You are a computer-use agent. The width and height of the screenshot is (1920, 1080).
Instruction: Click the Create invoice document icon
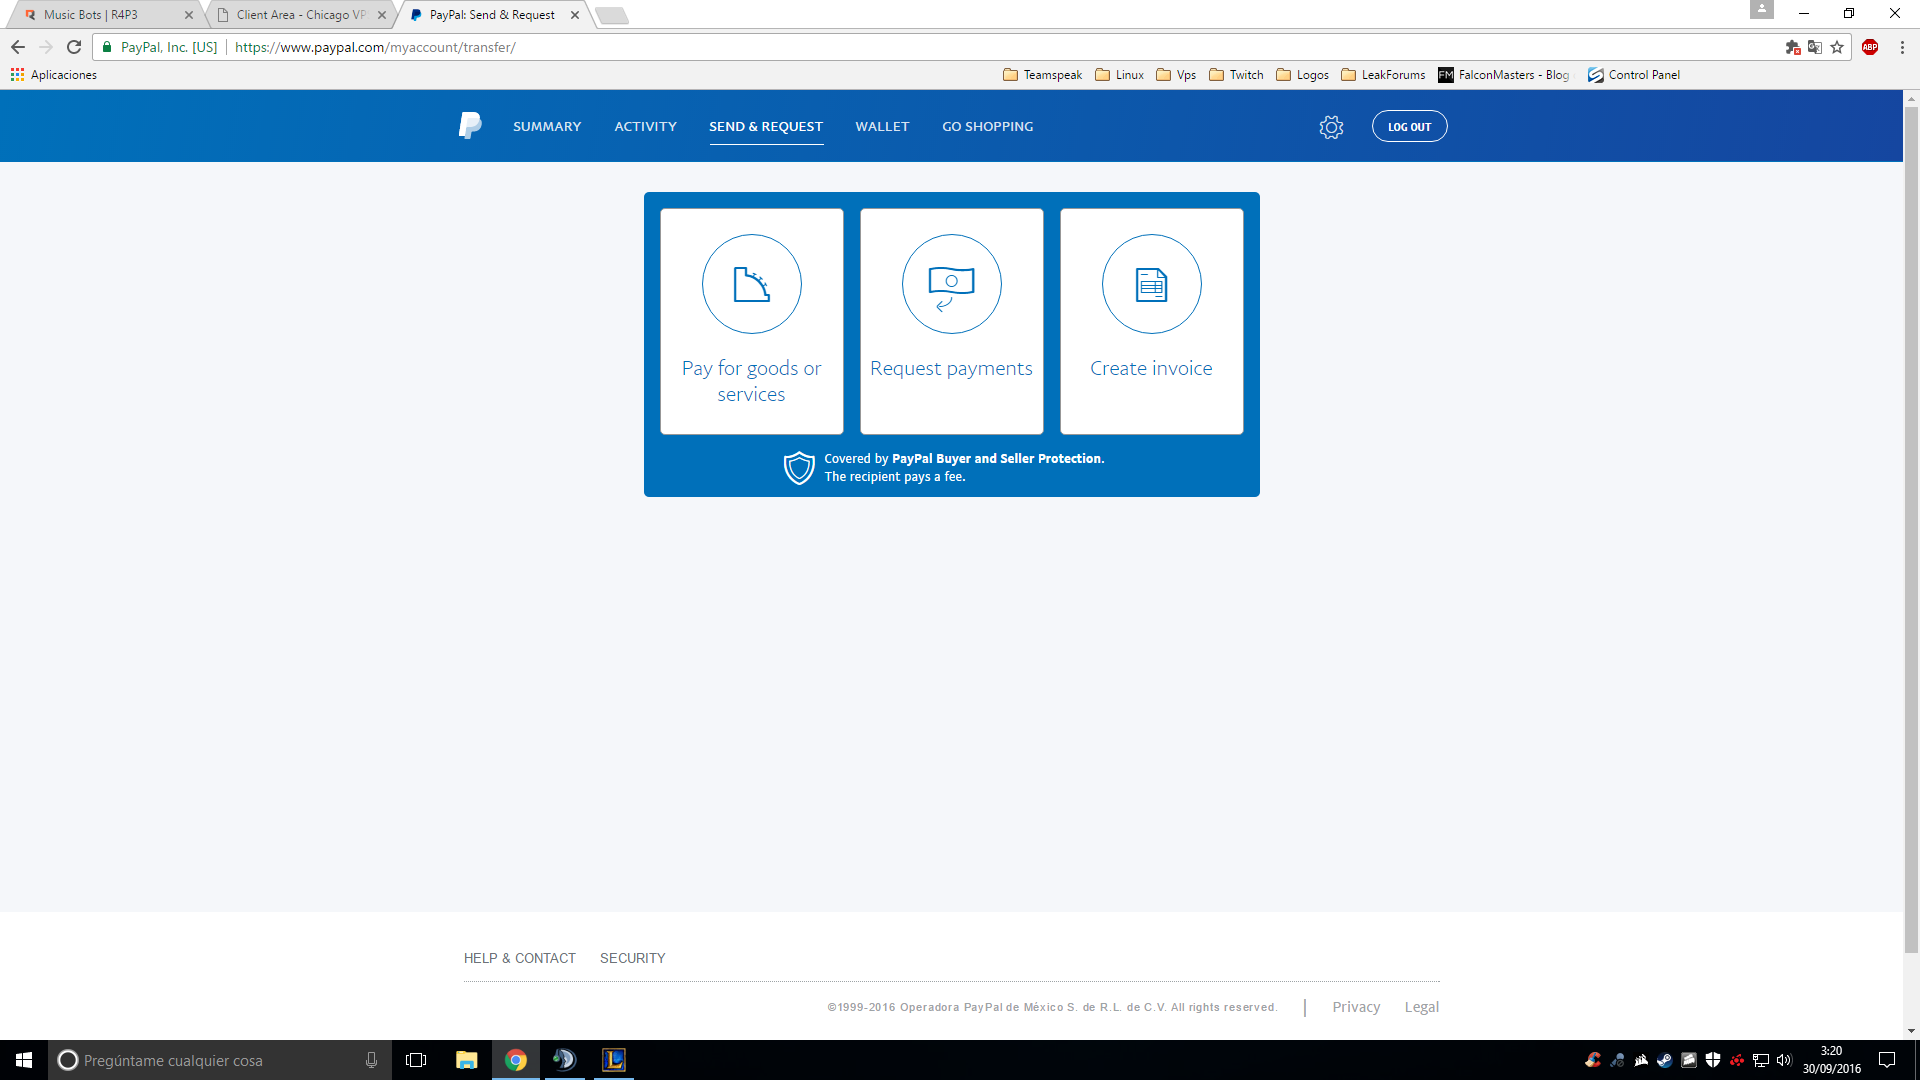(x=1151, y=284)
